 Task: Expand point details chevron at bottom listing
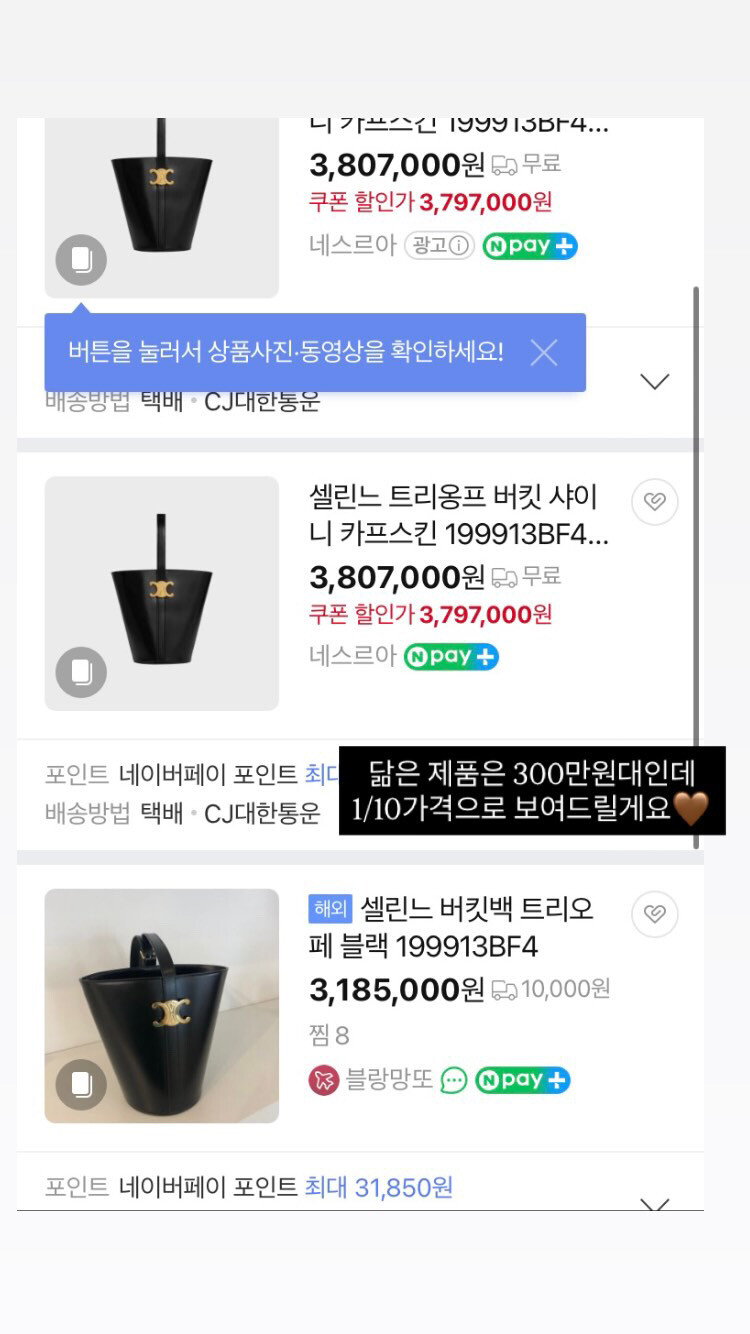coord(654,1203)
